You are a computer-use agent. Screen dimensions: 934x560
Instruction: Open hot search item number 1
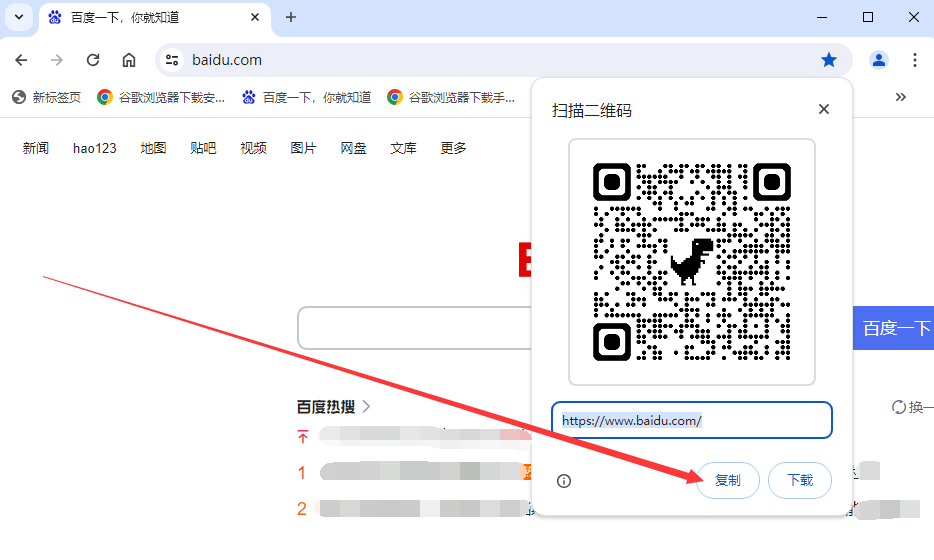[413, 472]
